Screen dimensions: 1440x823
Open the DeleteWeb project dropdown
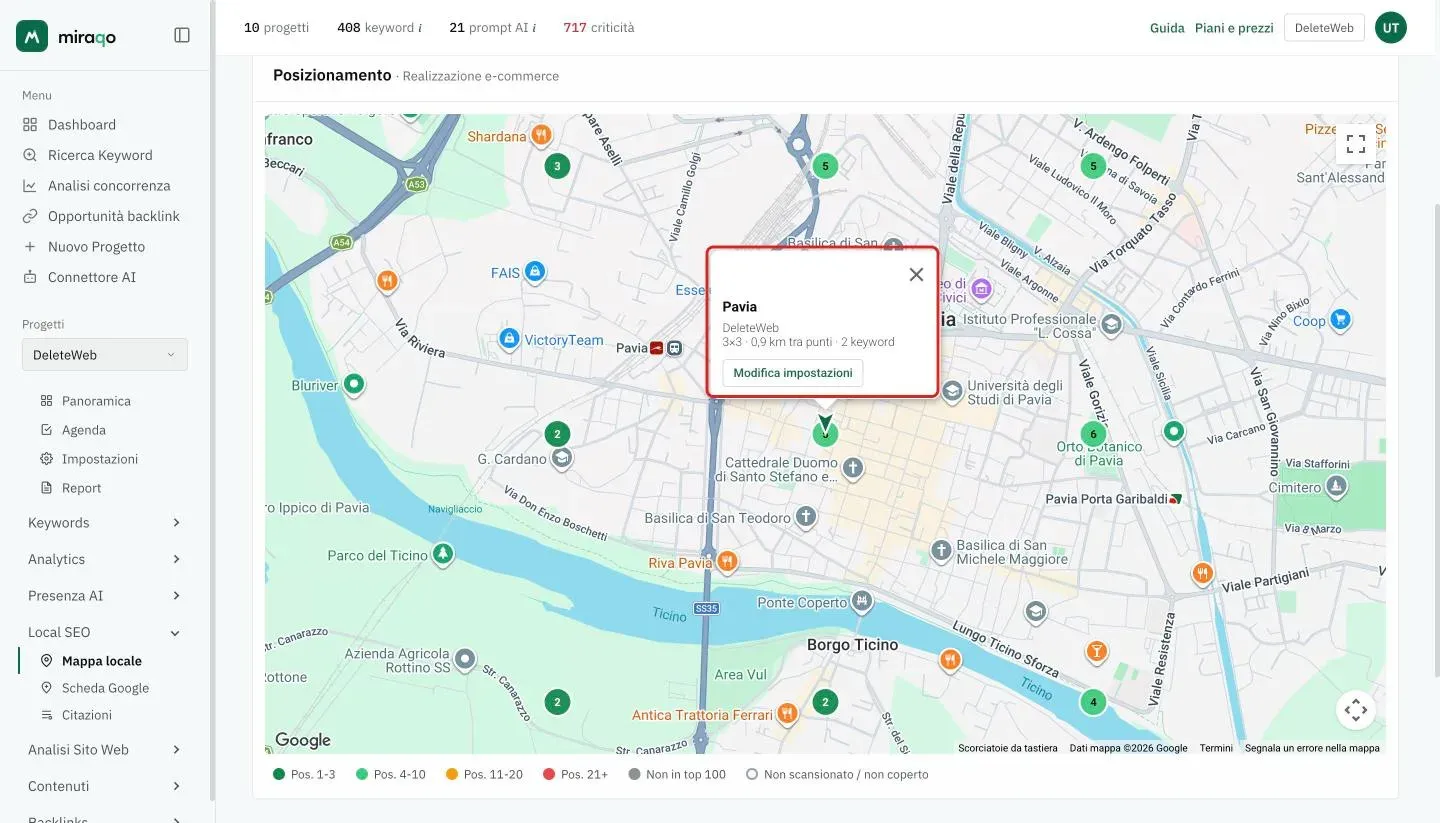[x=105, y=355]
